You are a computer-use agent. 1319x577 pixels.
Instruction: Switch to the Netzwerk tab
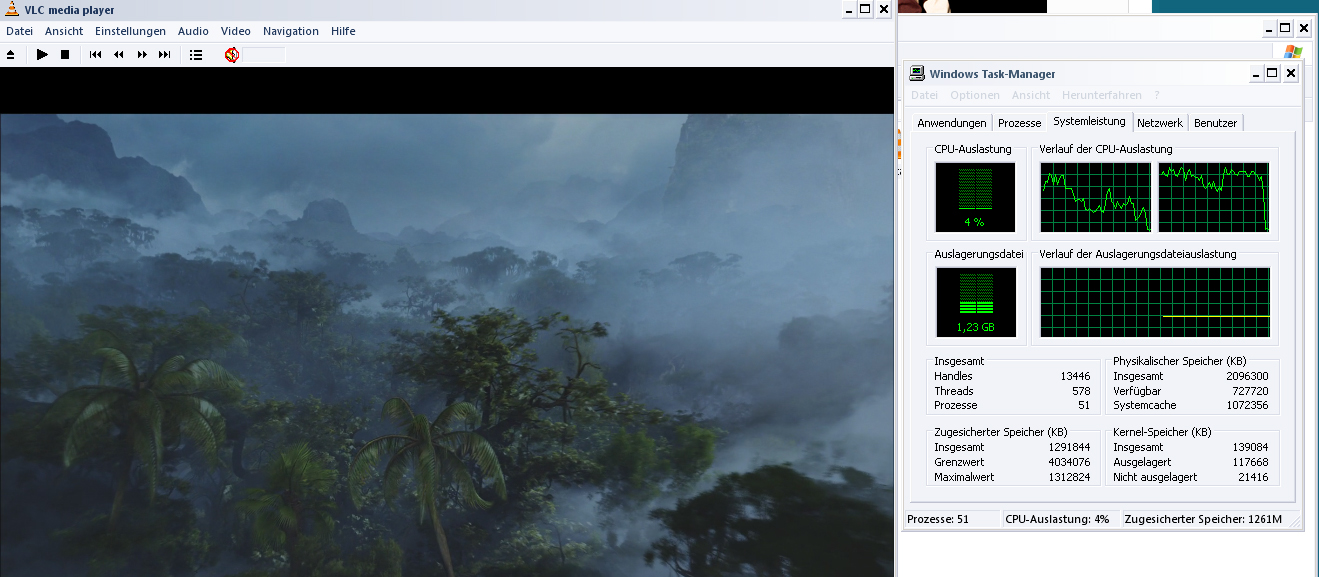click(x=1160, y=123)
